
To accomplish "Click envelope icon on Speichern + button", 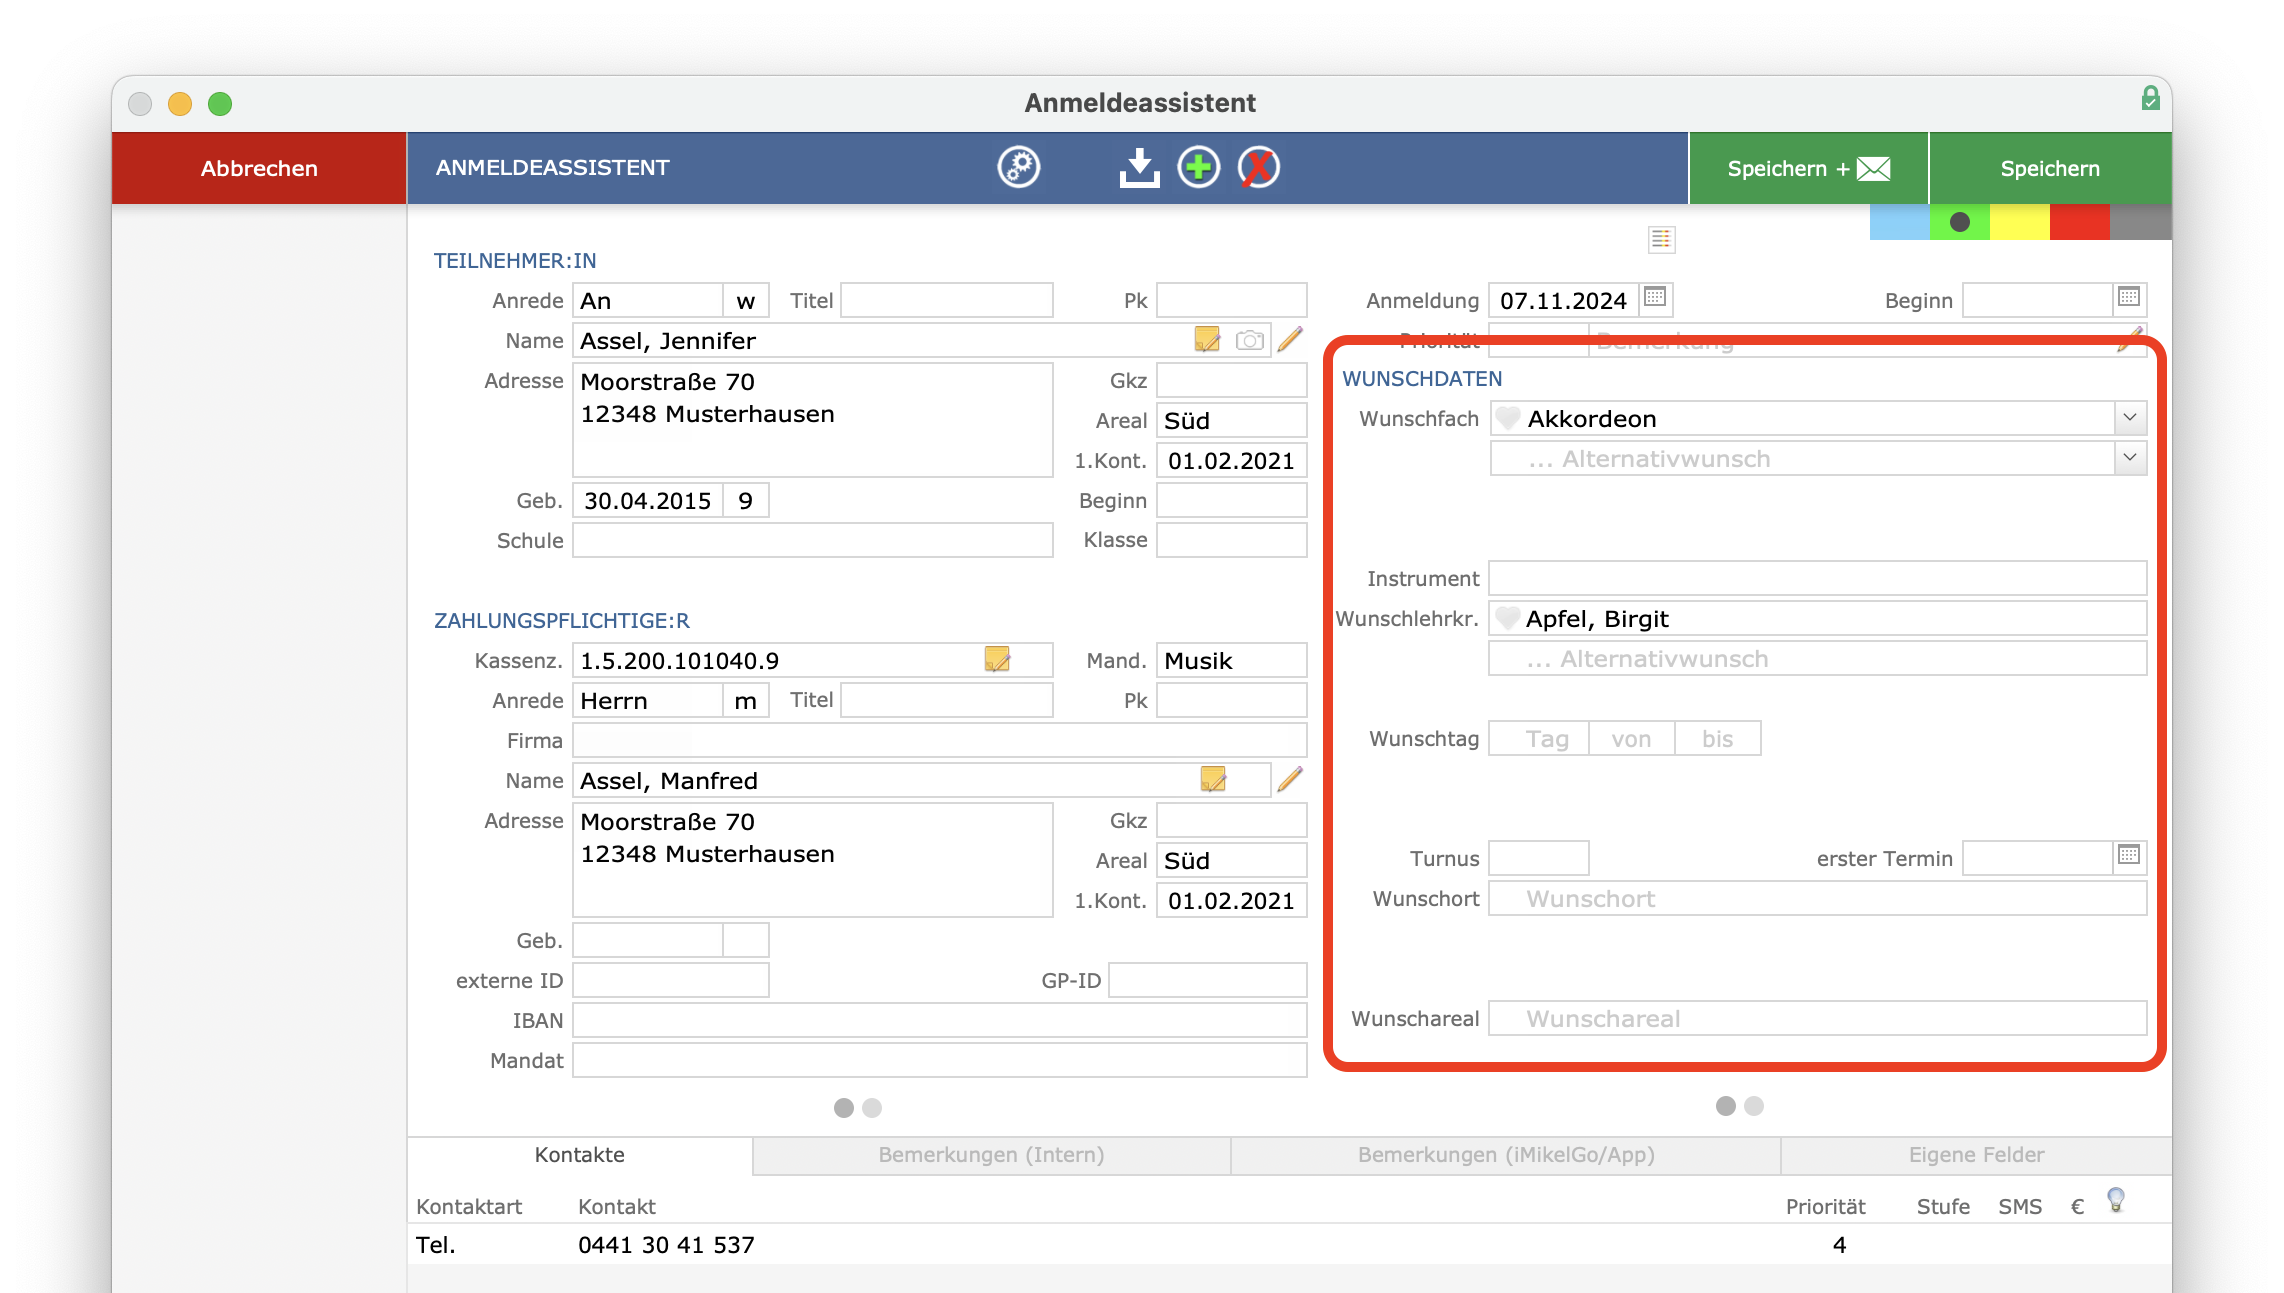I will pyautogui.click(x=1873, y=169).
